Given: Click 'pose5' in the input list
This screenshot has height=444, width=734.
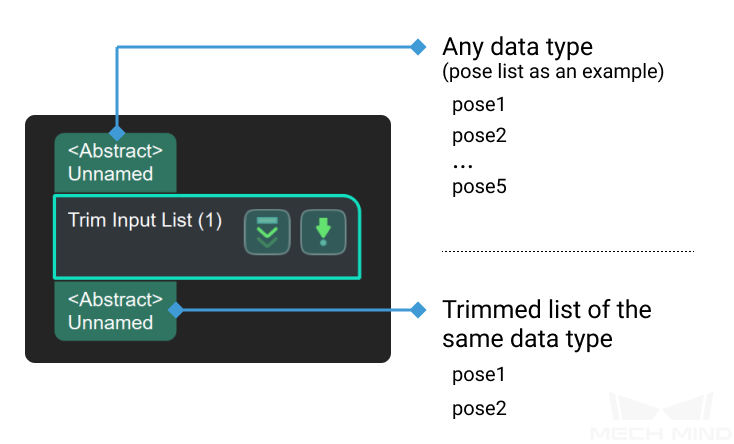Looking at the screenshot, I should 479,186.
